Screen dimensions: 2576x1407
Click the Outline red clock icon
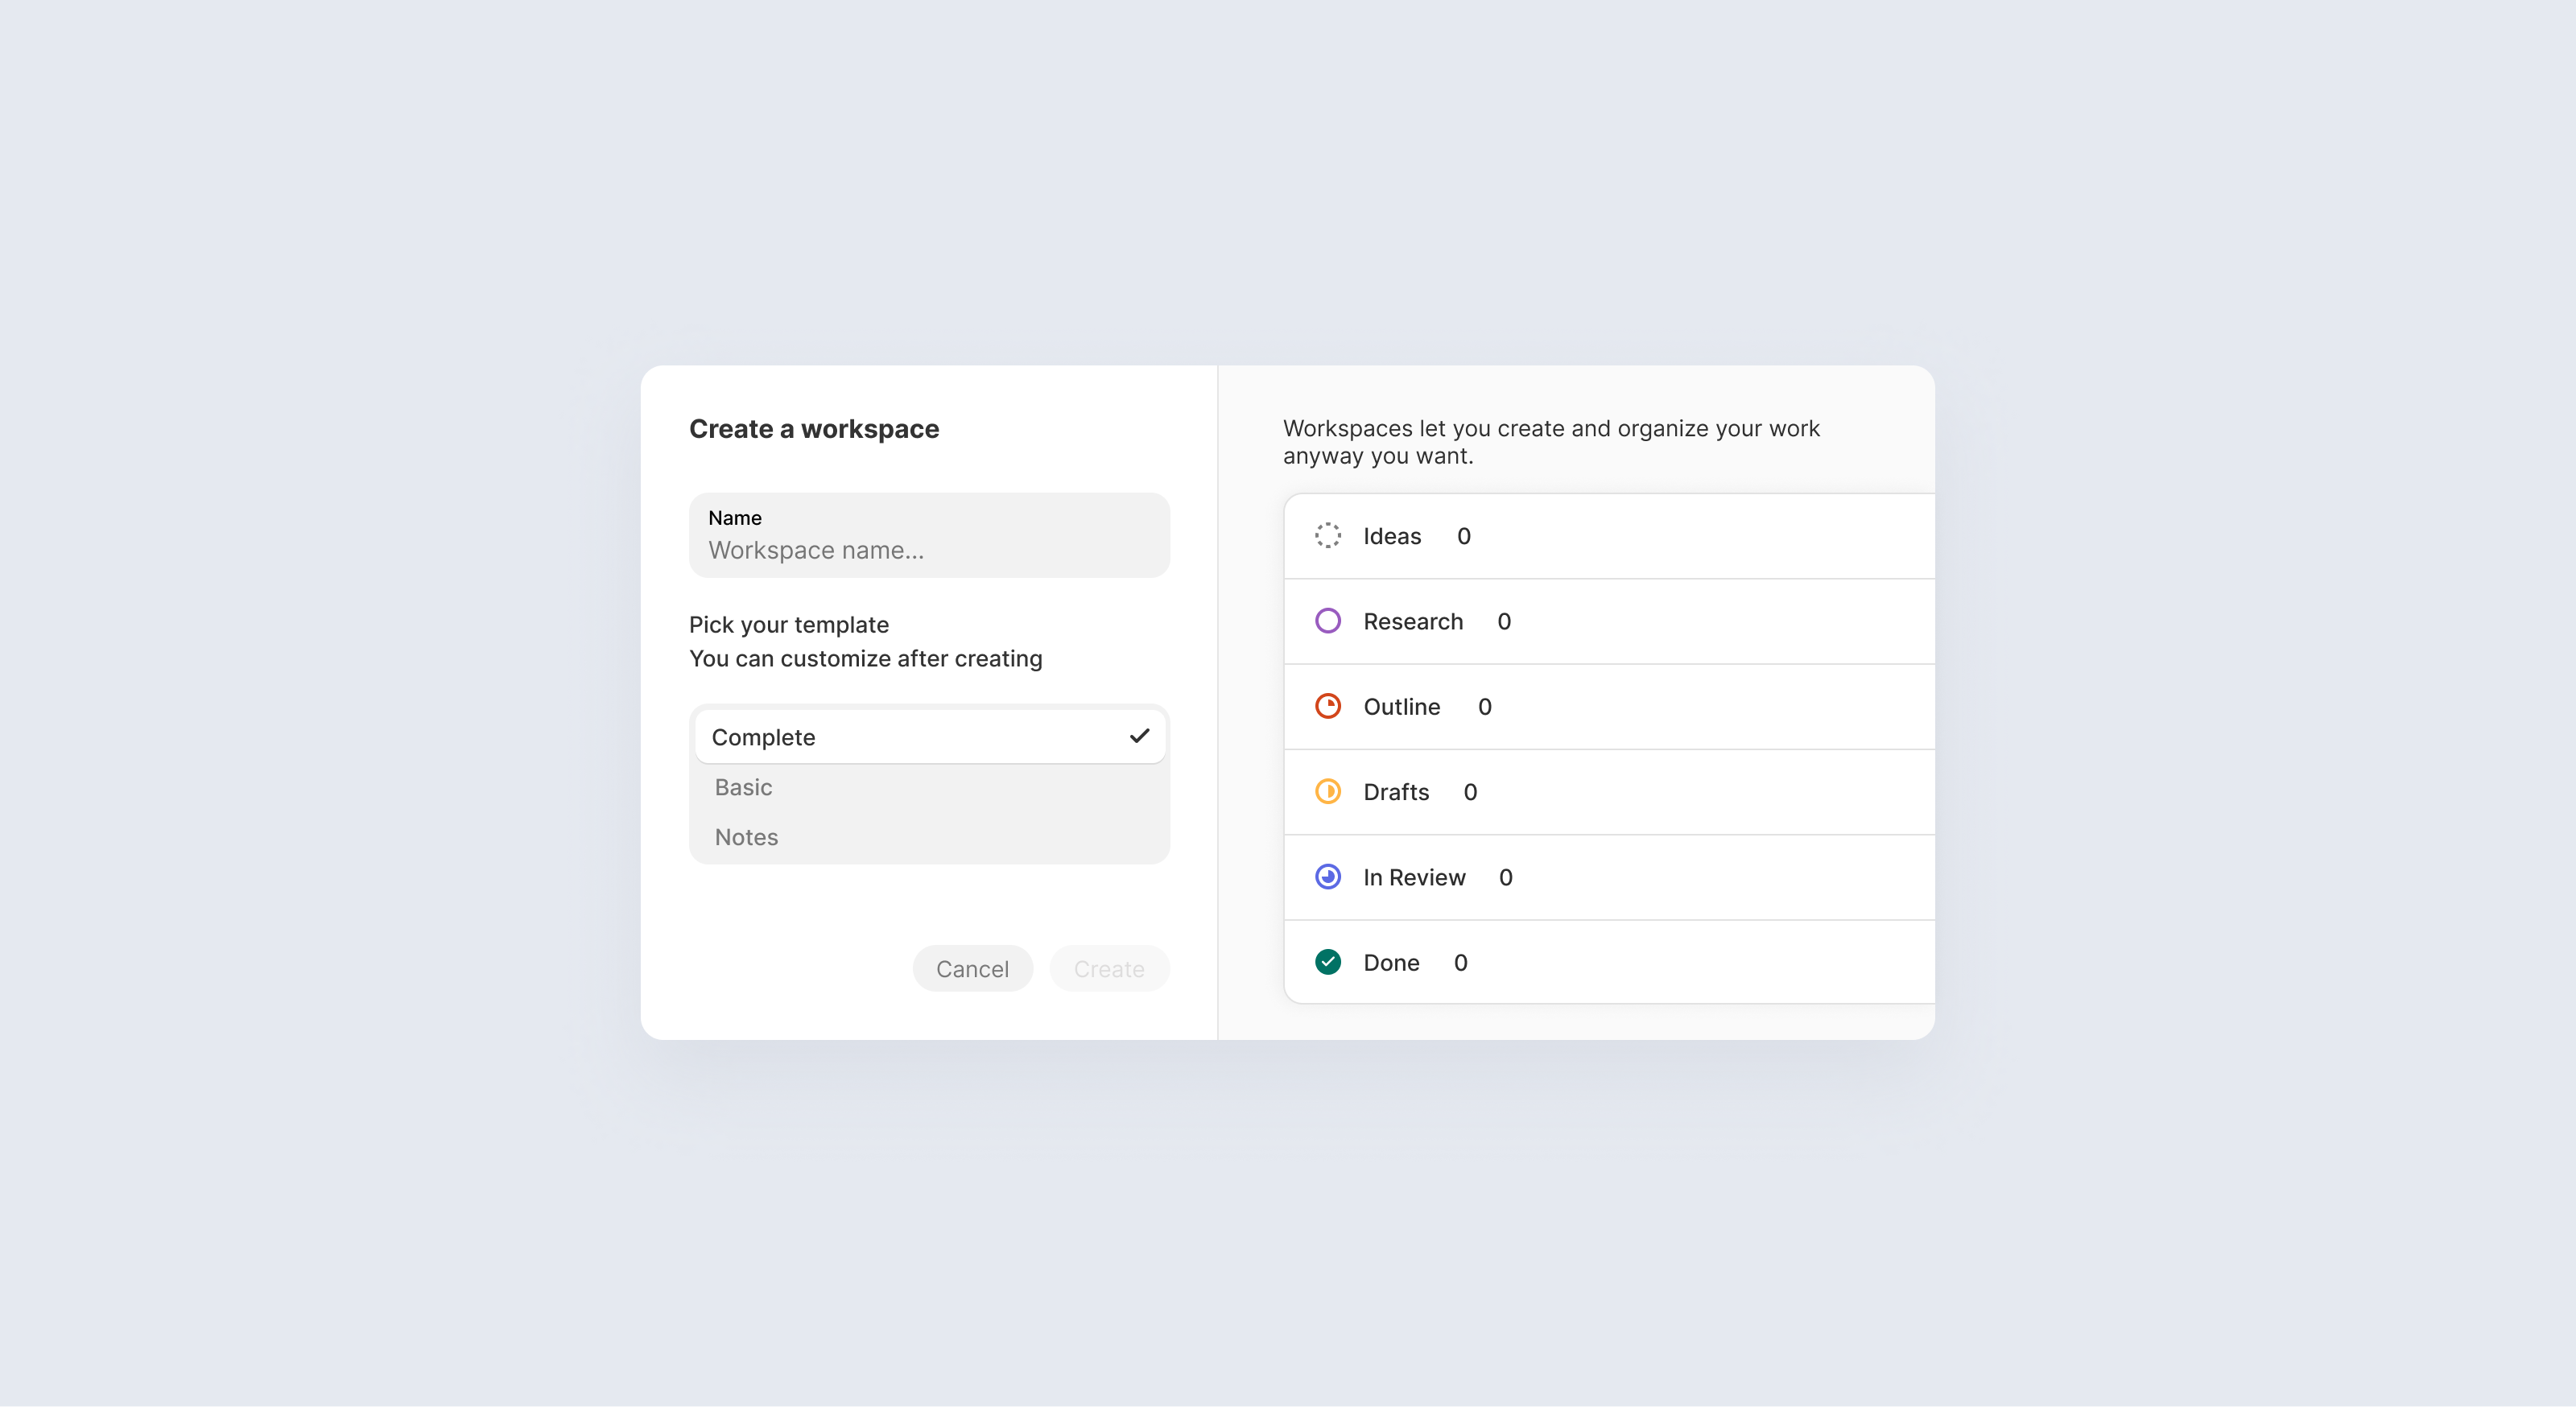pos(1327,706)
